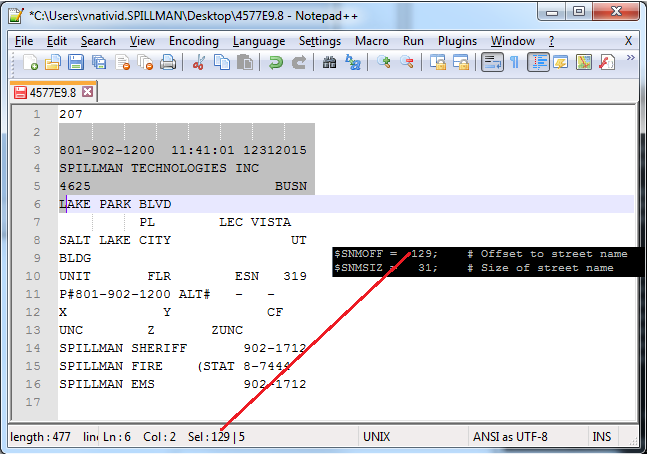Click 'SPILLMAN EMS' on line 16

[107, 384]
